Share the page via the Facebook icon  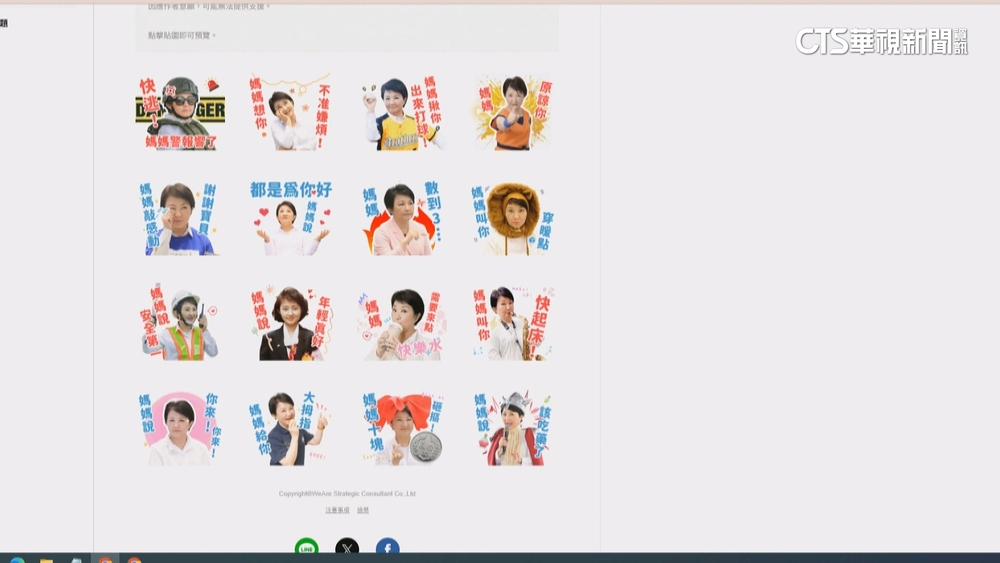(x=387, y=548)
